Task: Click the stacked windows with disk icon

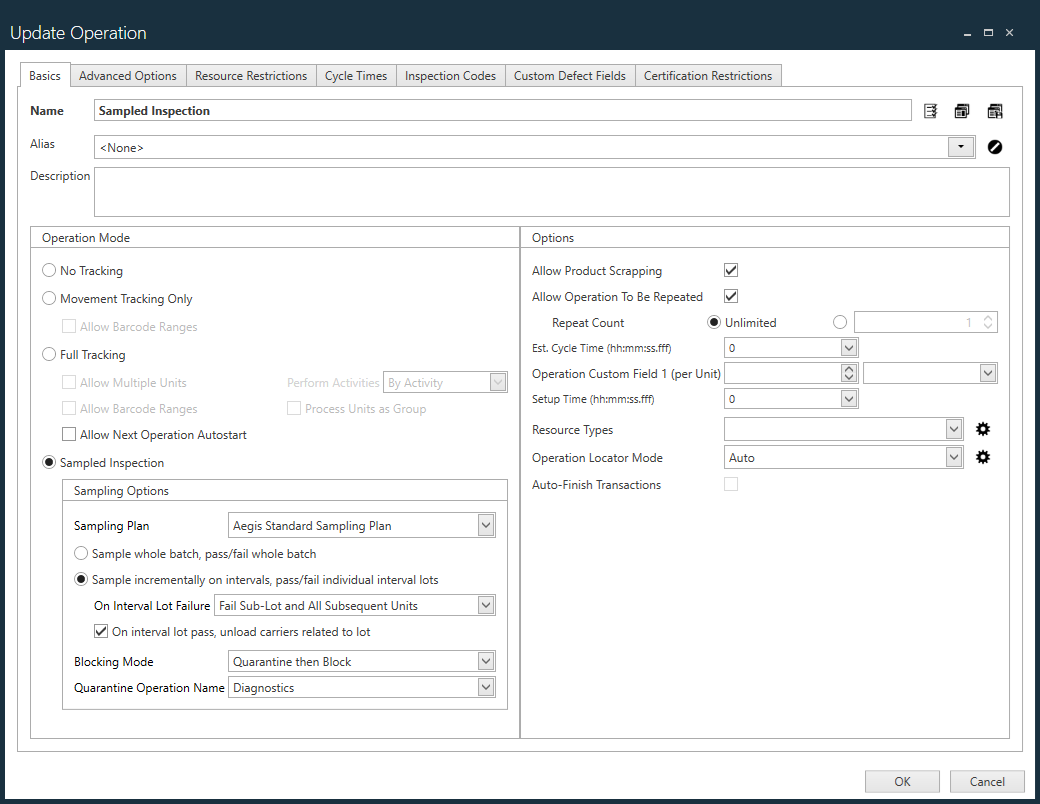Action: tap(995, 111)
